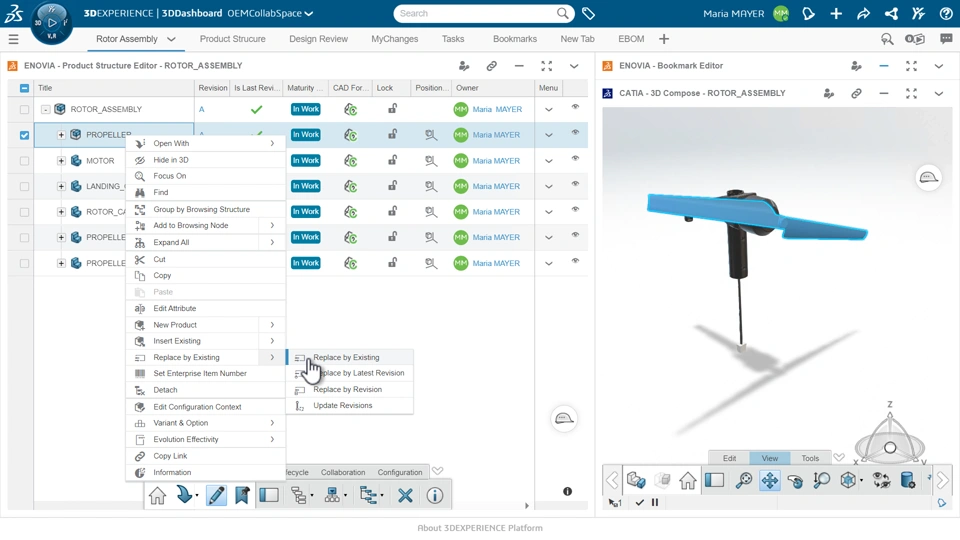960x540 pixels.
Task: Toggle the select-all checkbox in the table header
Action: [x=24, y=88]
